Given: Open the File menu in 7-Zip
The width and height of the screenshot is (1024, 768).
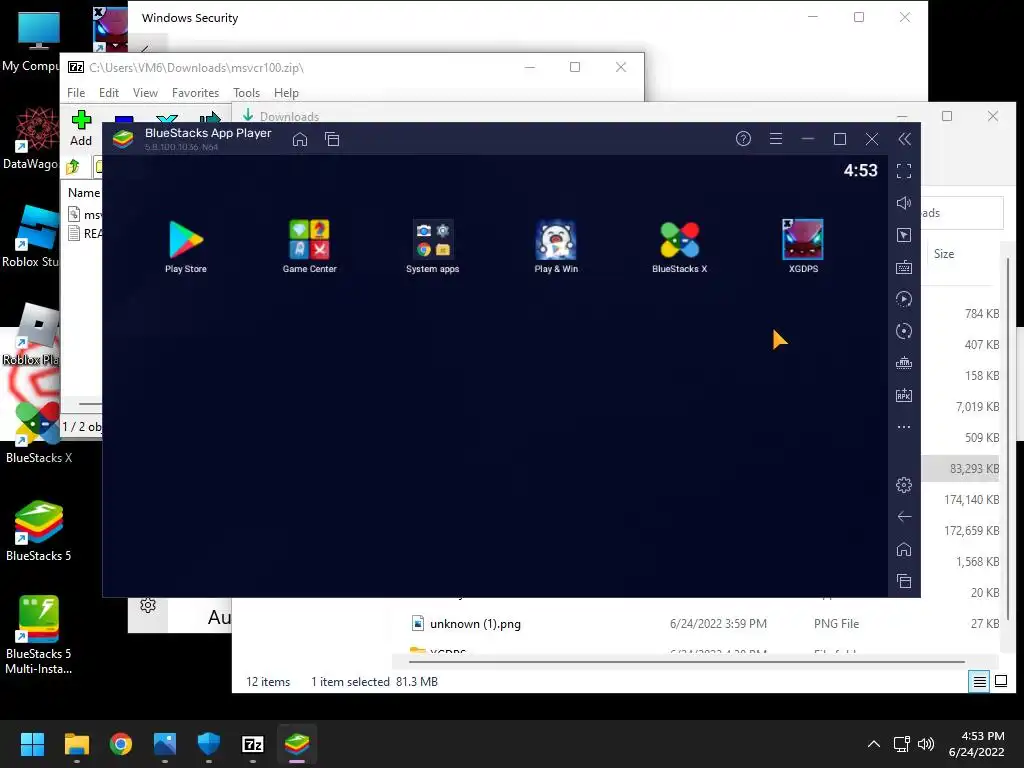Looking at the screenshot, I should click(76, 93).
